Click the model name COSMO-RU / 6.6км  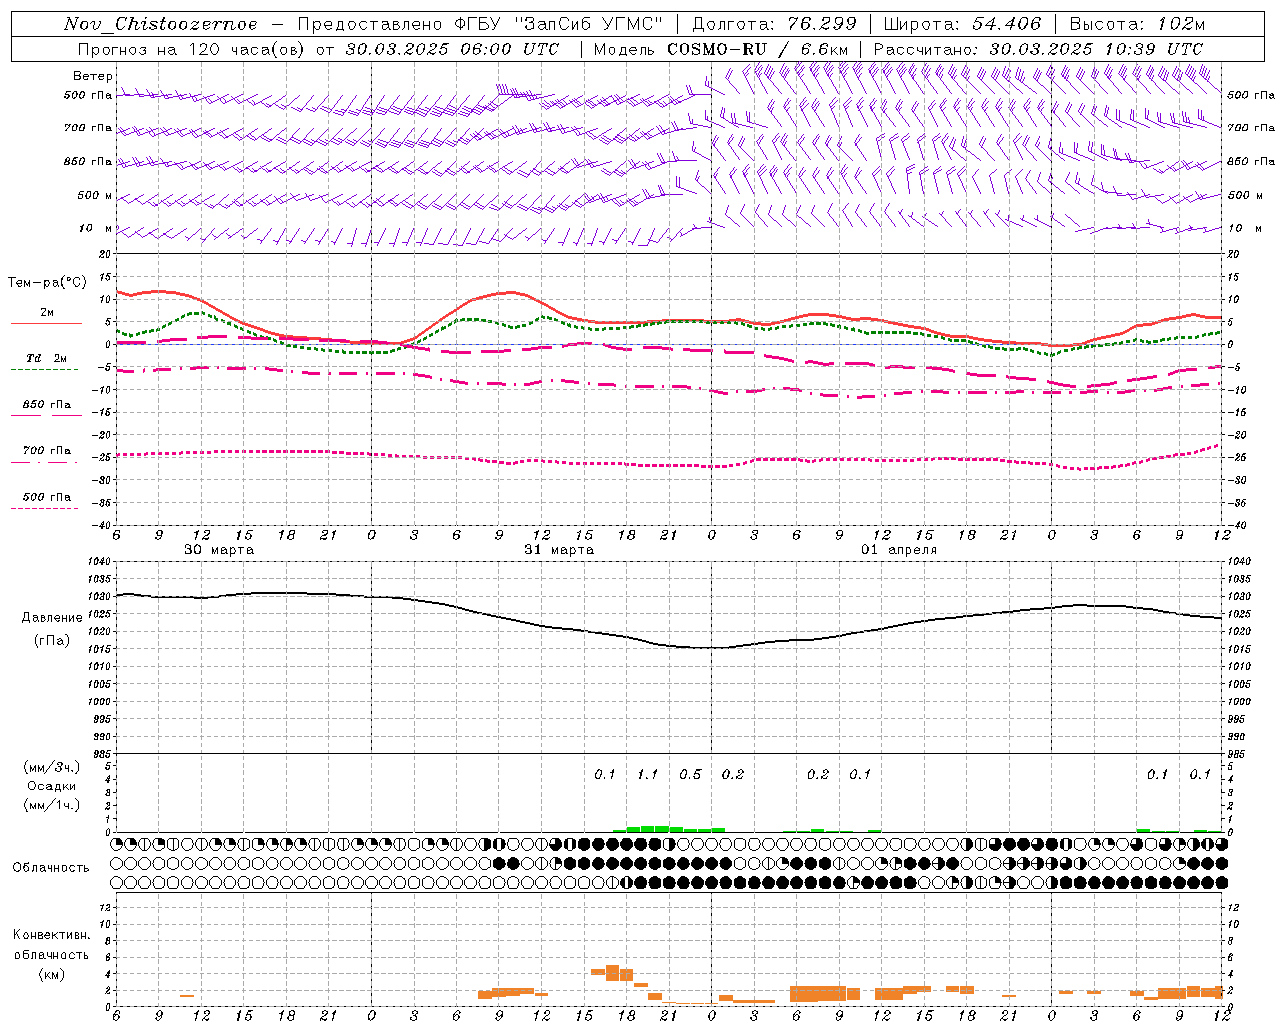(x=757, y=49)
